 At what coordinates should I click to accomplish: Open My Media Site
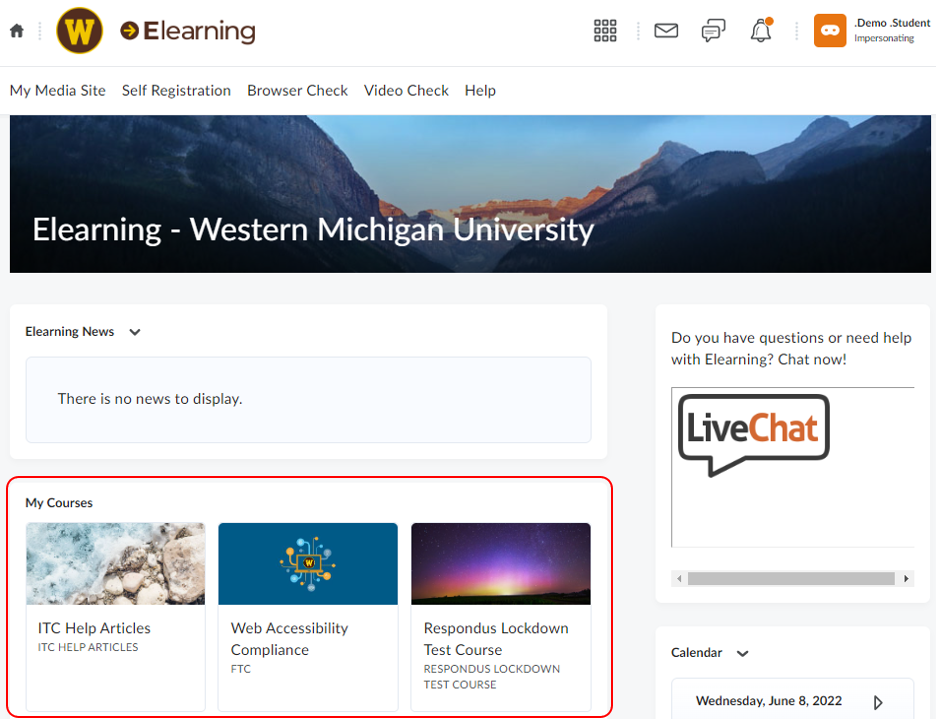57,90
